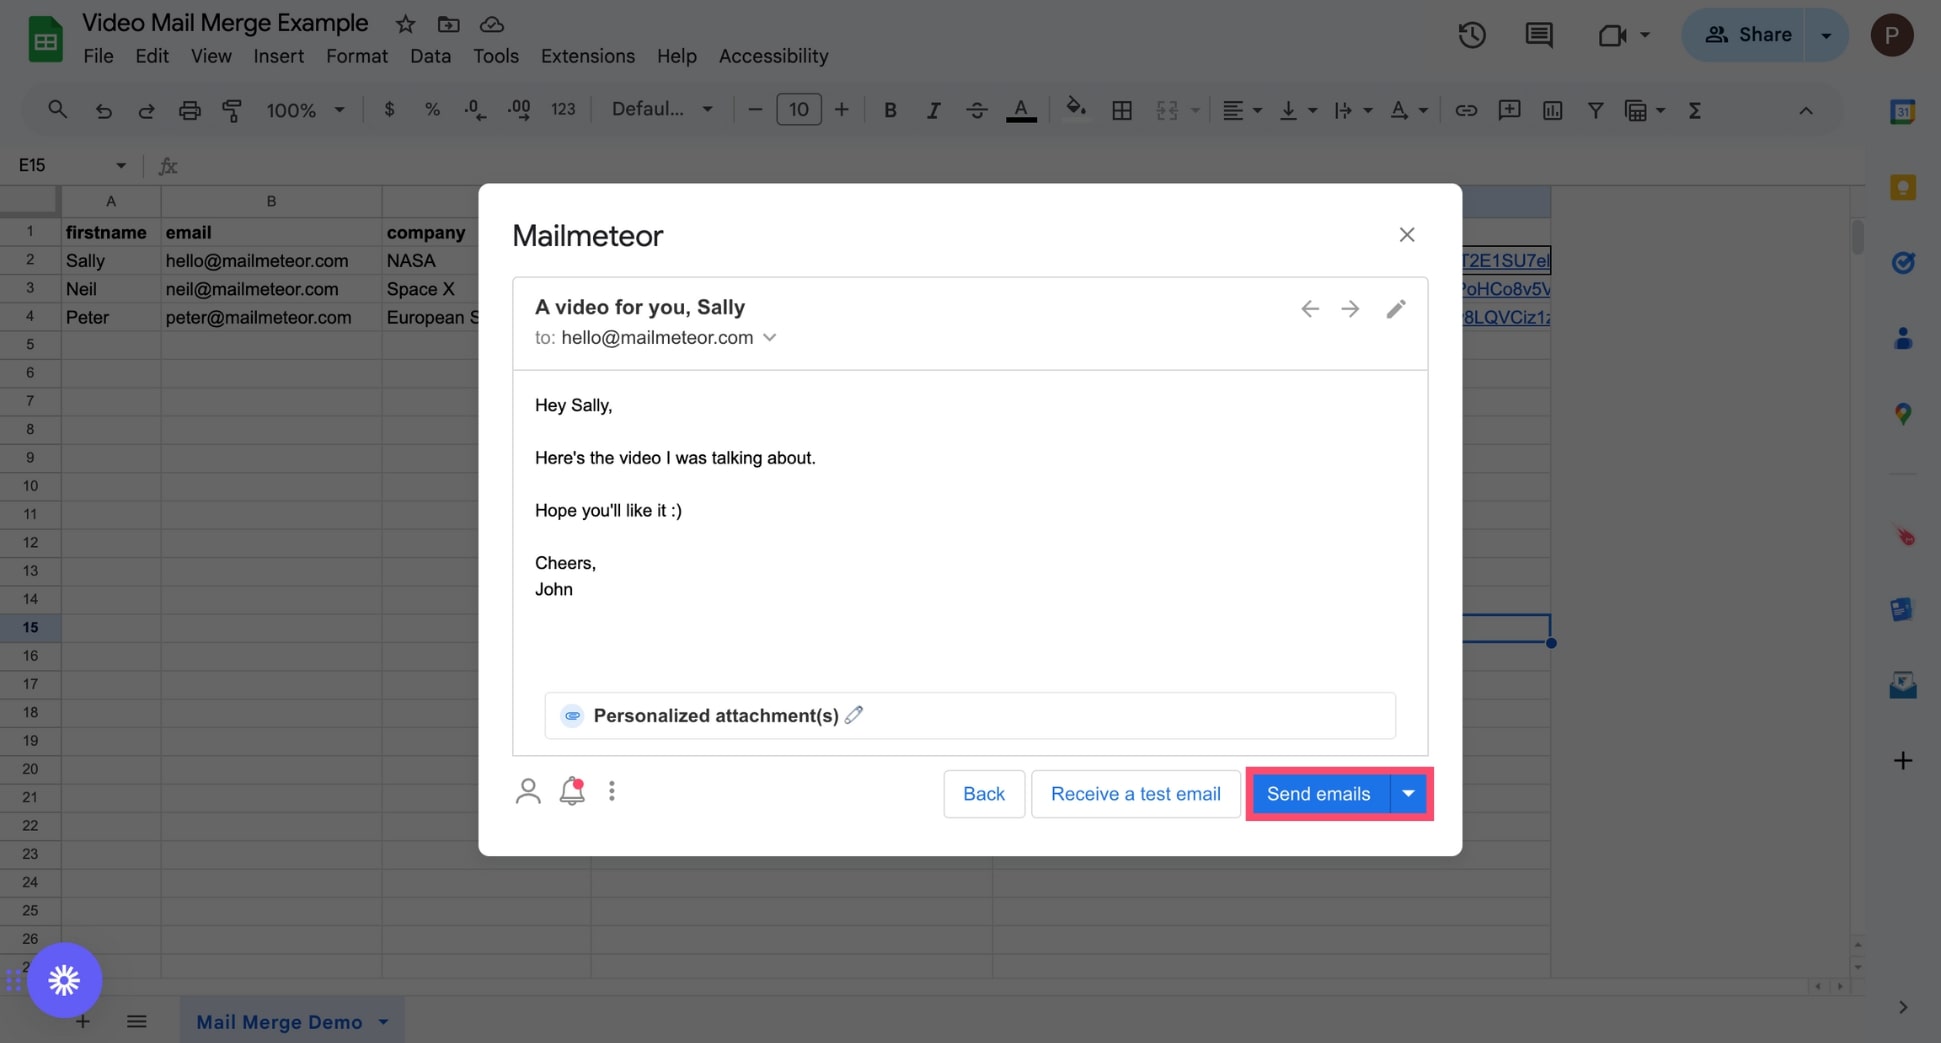Viewport: 1941px width, 1043px height.
Task: Open the functions sigma menu
Action: [1695, 110]
